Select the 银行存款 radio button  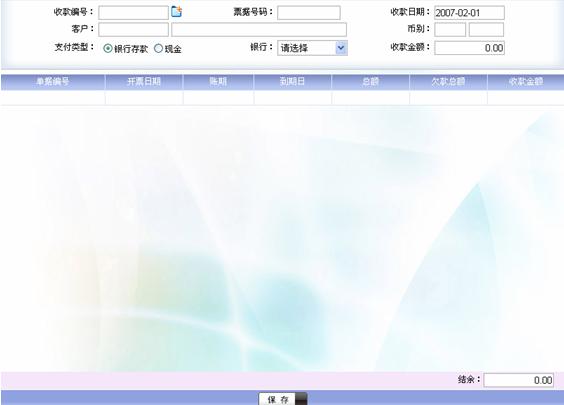click(108, 48)
